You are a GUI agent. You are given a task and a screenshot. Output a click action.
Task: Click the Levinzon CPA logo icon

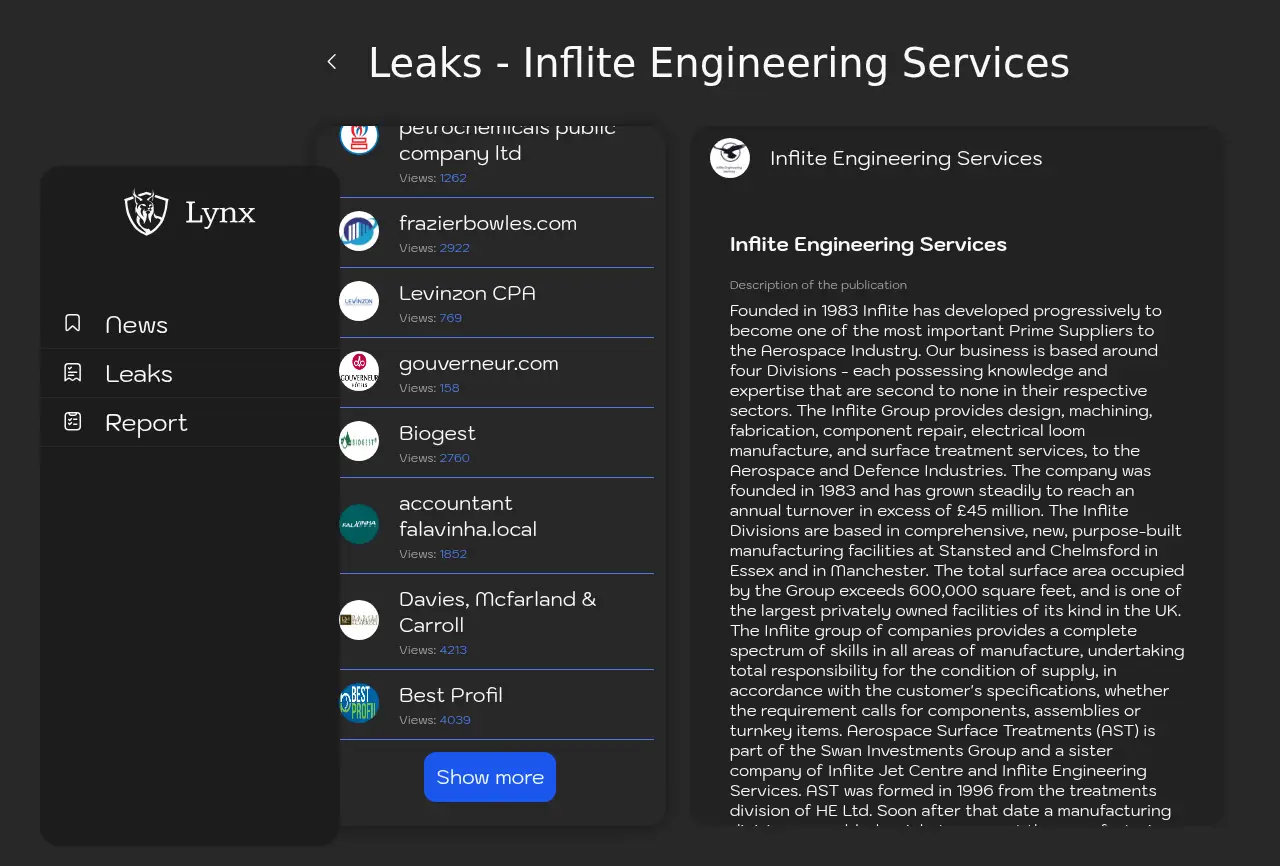(x=359, y=301)
